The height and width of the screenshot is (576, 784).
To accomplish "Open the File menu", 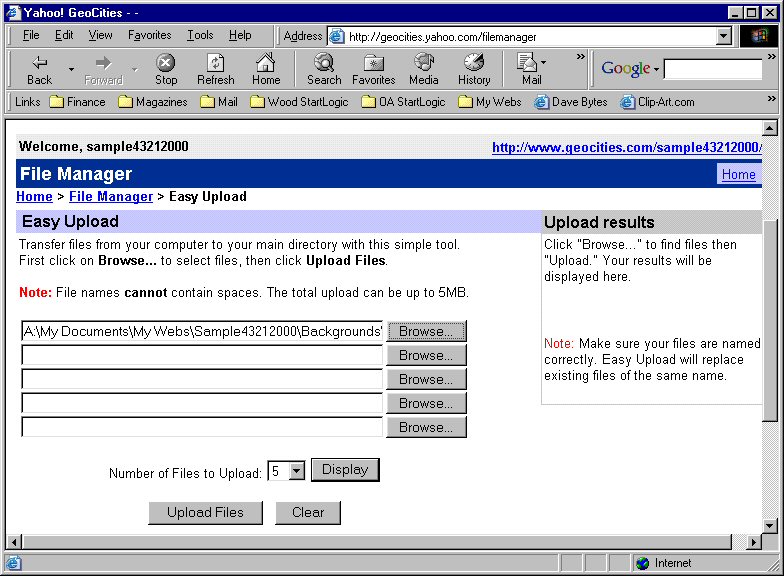I will [31, 35].
